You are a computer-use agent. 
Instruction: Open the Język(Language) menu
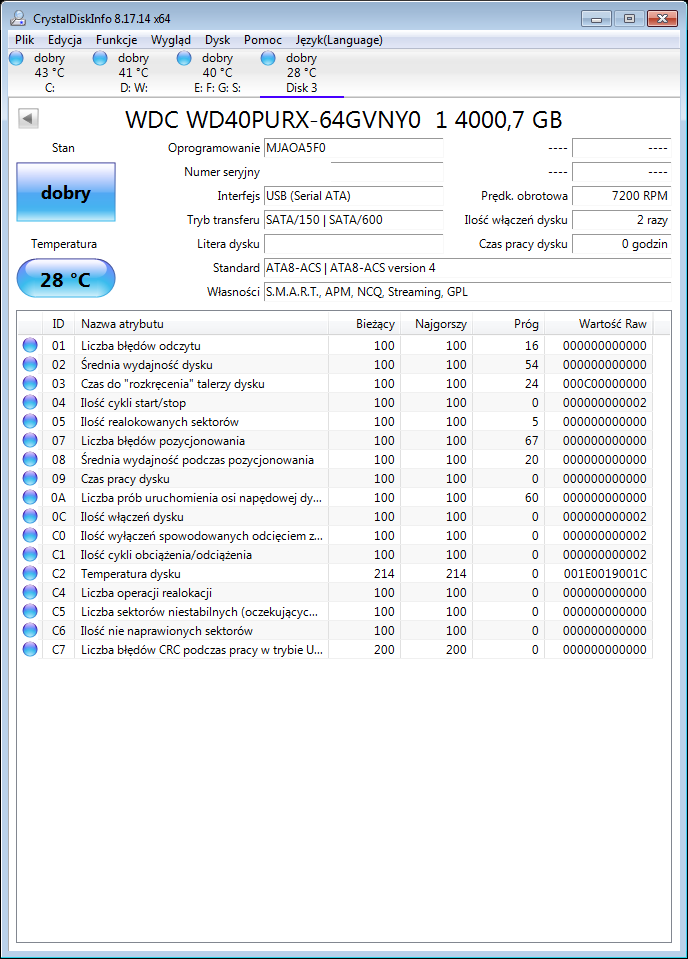[339, 40]
